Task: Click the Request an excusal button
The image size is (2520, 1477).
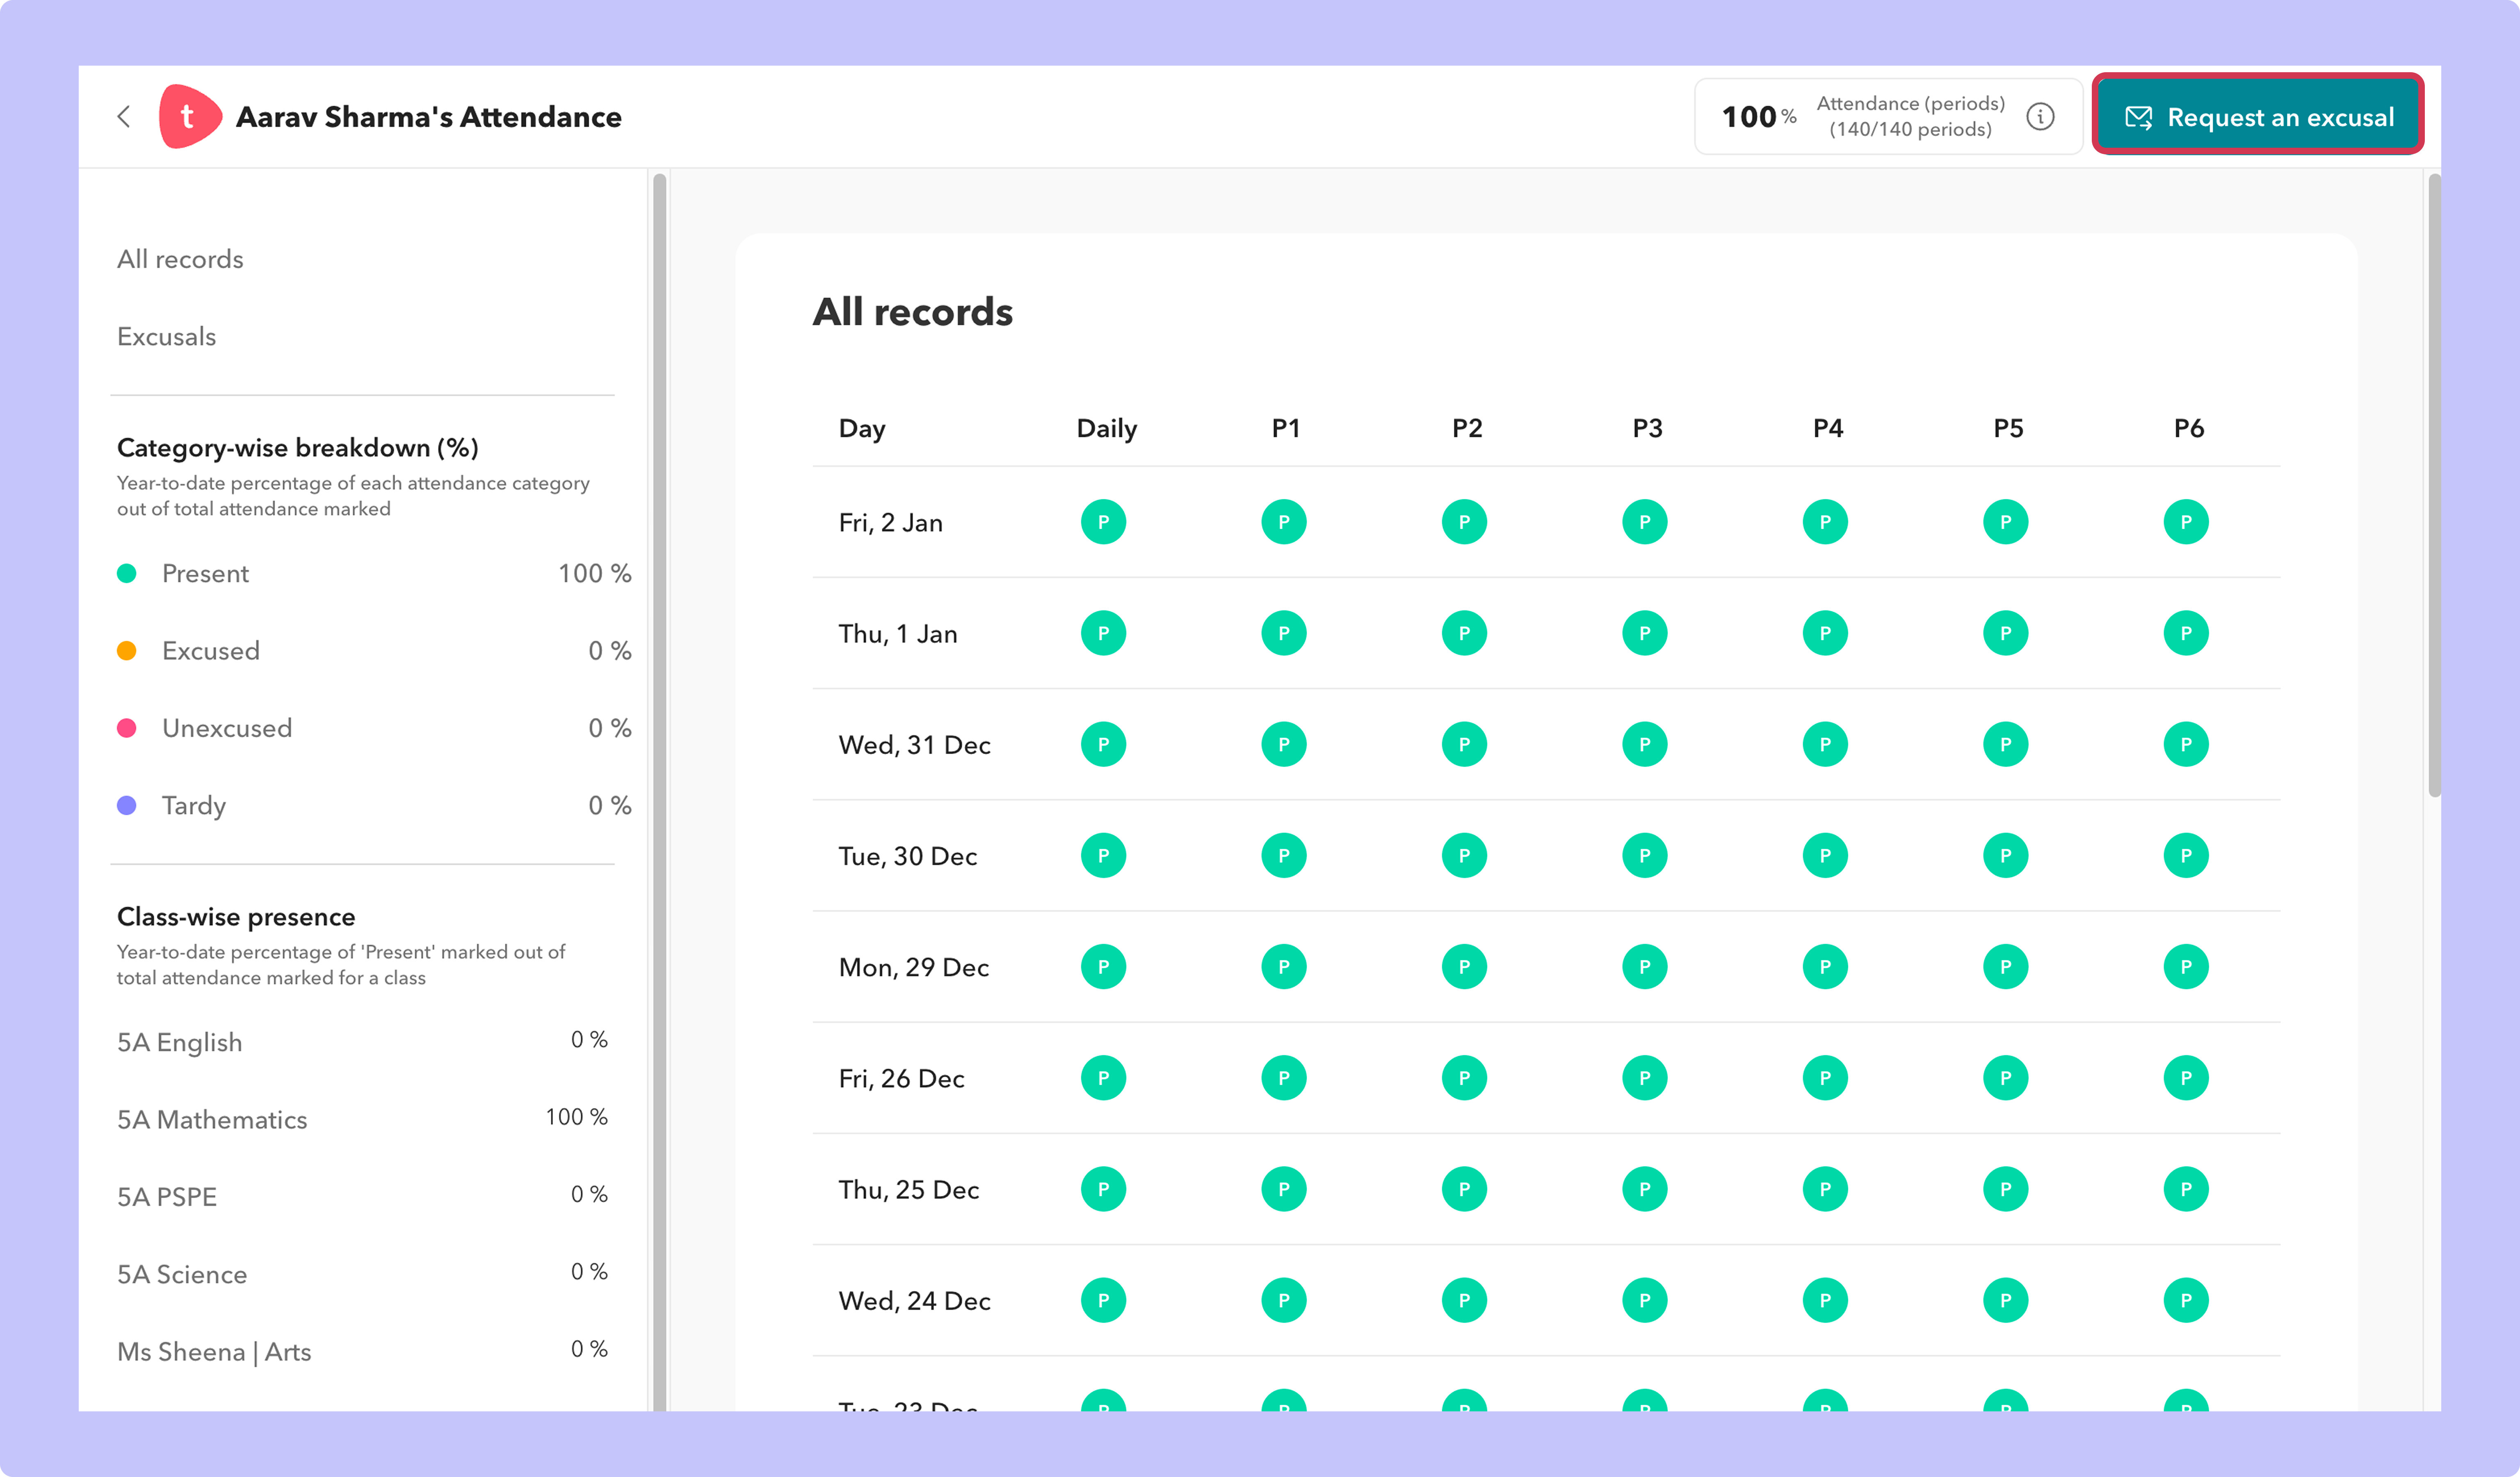Action: tap(2258, 117)
